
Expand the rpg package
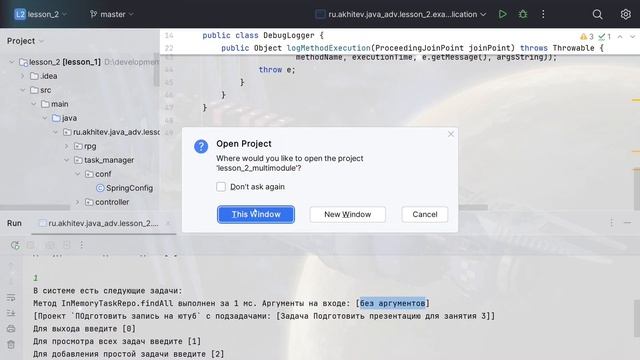coord(67,146)
